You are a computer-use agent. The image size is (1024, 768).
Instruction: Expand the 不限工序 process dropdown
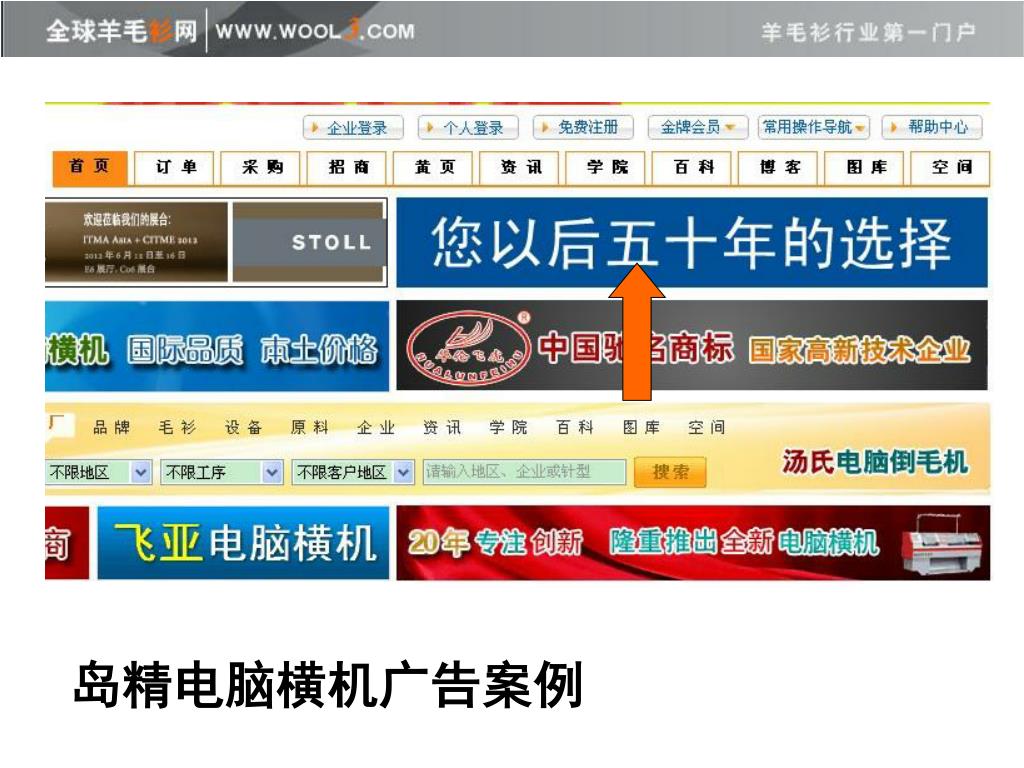(221, 472)
